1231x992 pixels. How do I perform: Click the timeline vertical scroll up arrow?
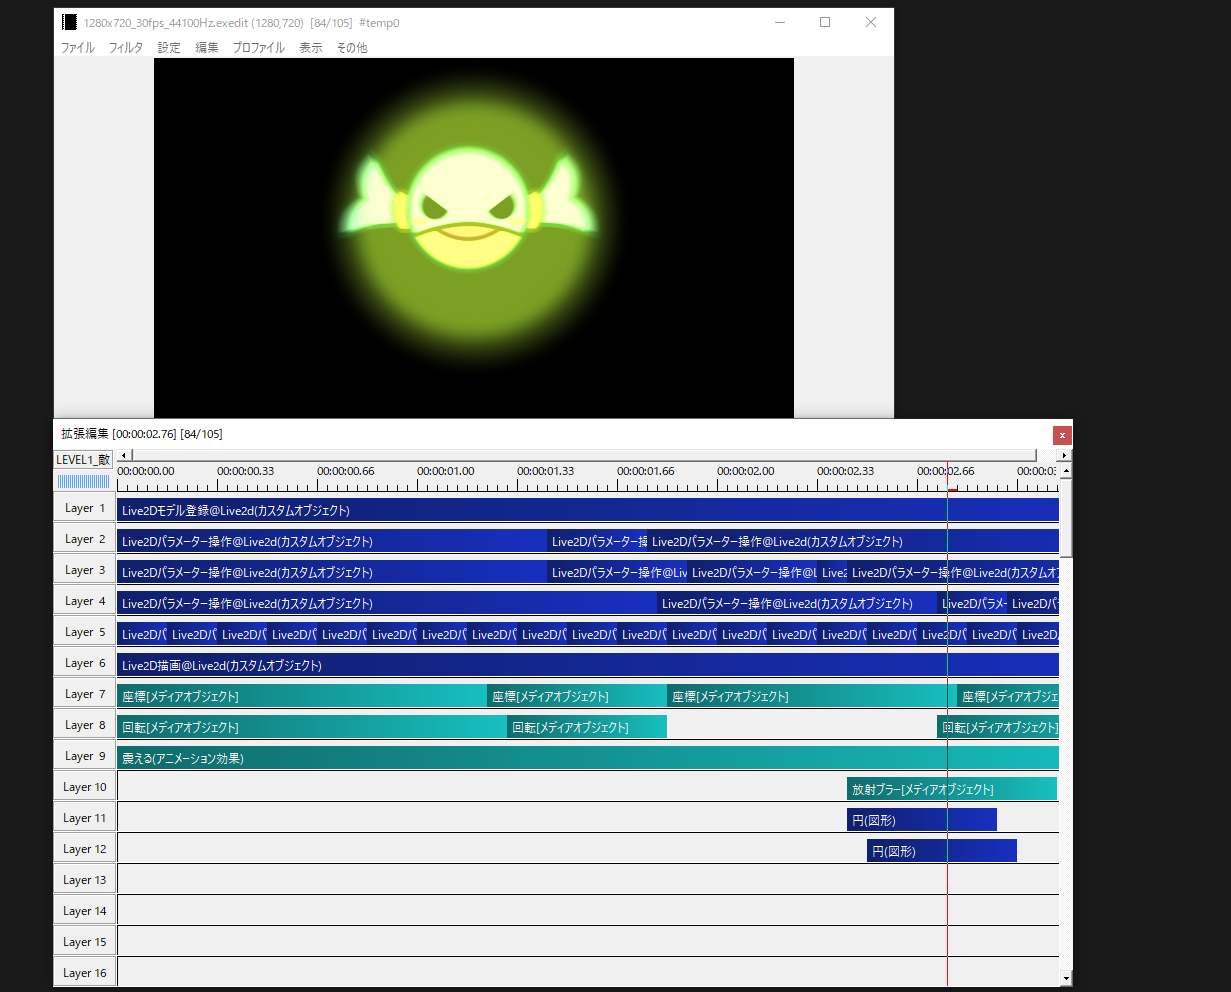point(1066,471)
